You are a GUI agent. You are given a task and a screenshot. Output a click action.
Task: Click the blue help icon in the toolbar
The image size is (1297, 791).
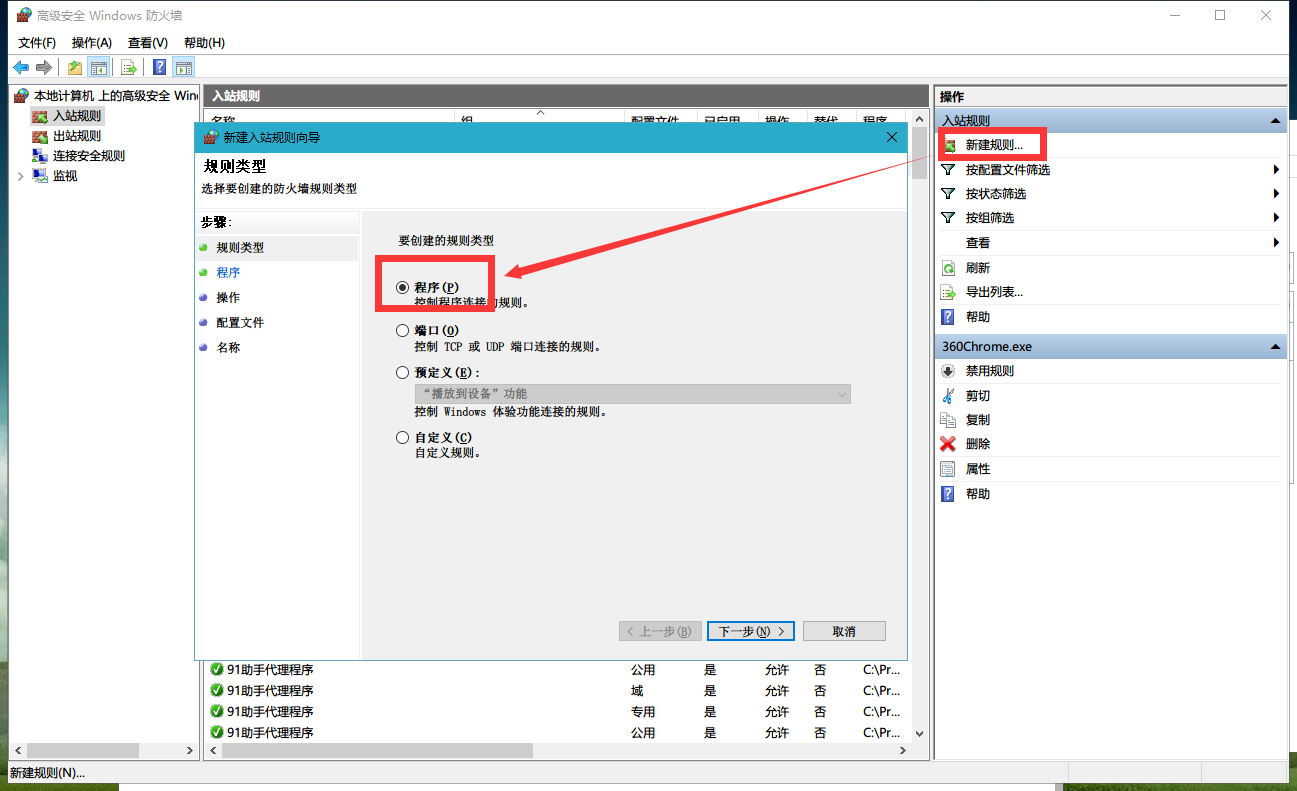pyautogui.click(x=159, y=67)
